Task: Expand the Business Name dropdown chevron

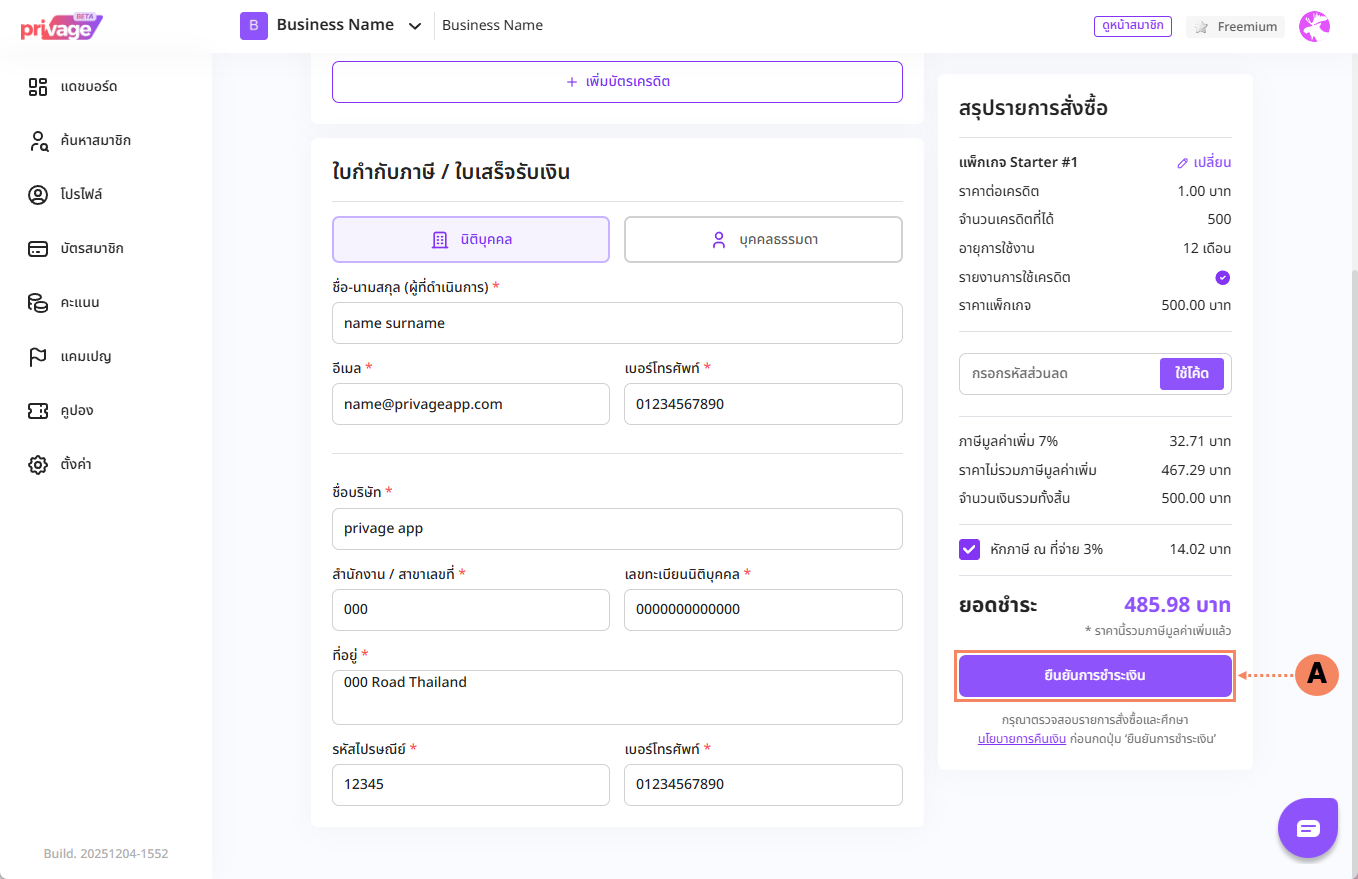Action: click(x=415, y=26)
